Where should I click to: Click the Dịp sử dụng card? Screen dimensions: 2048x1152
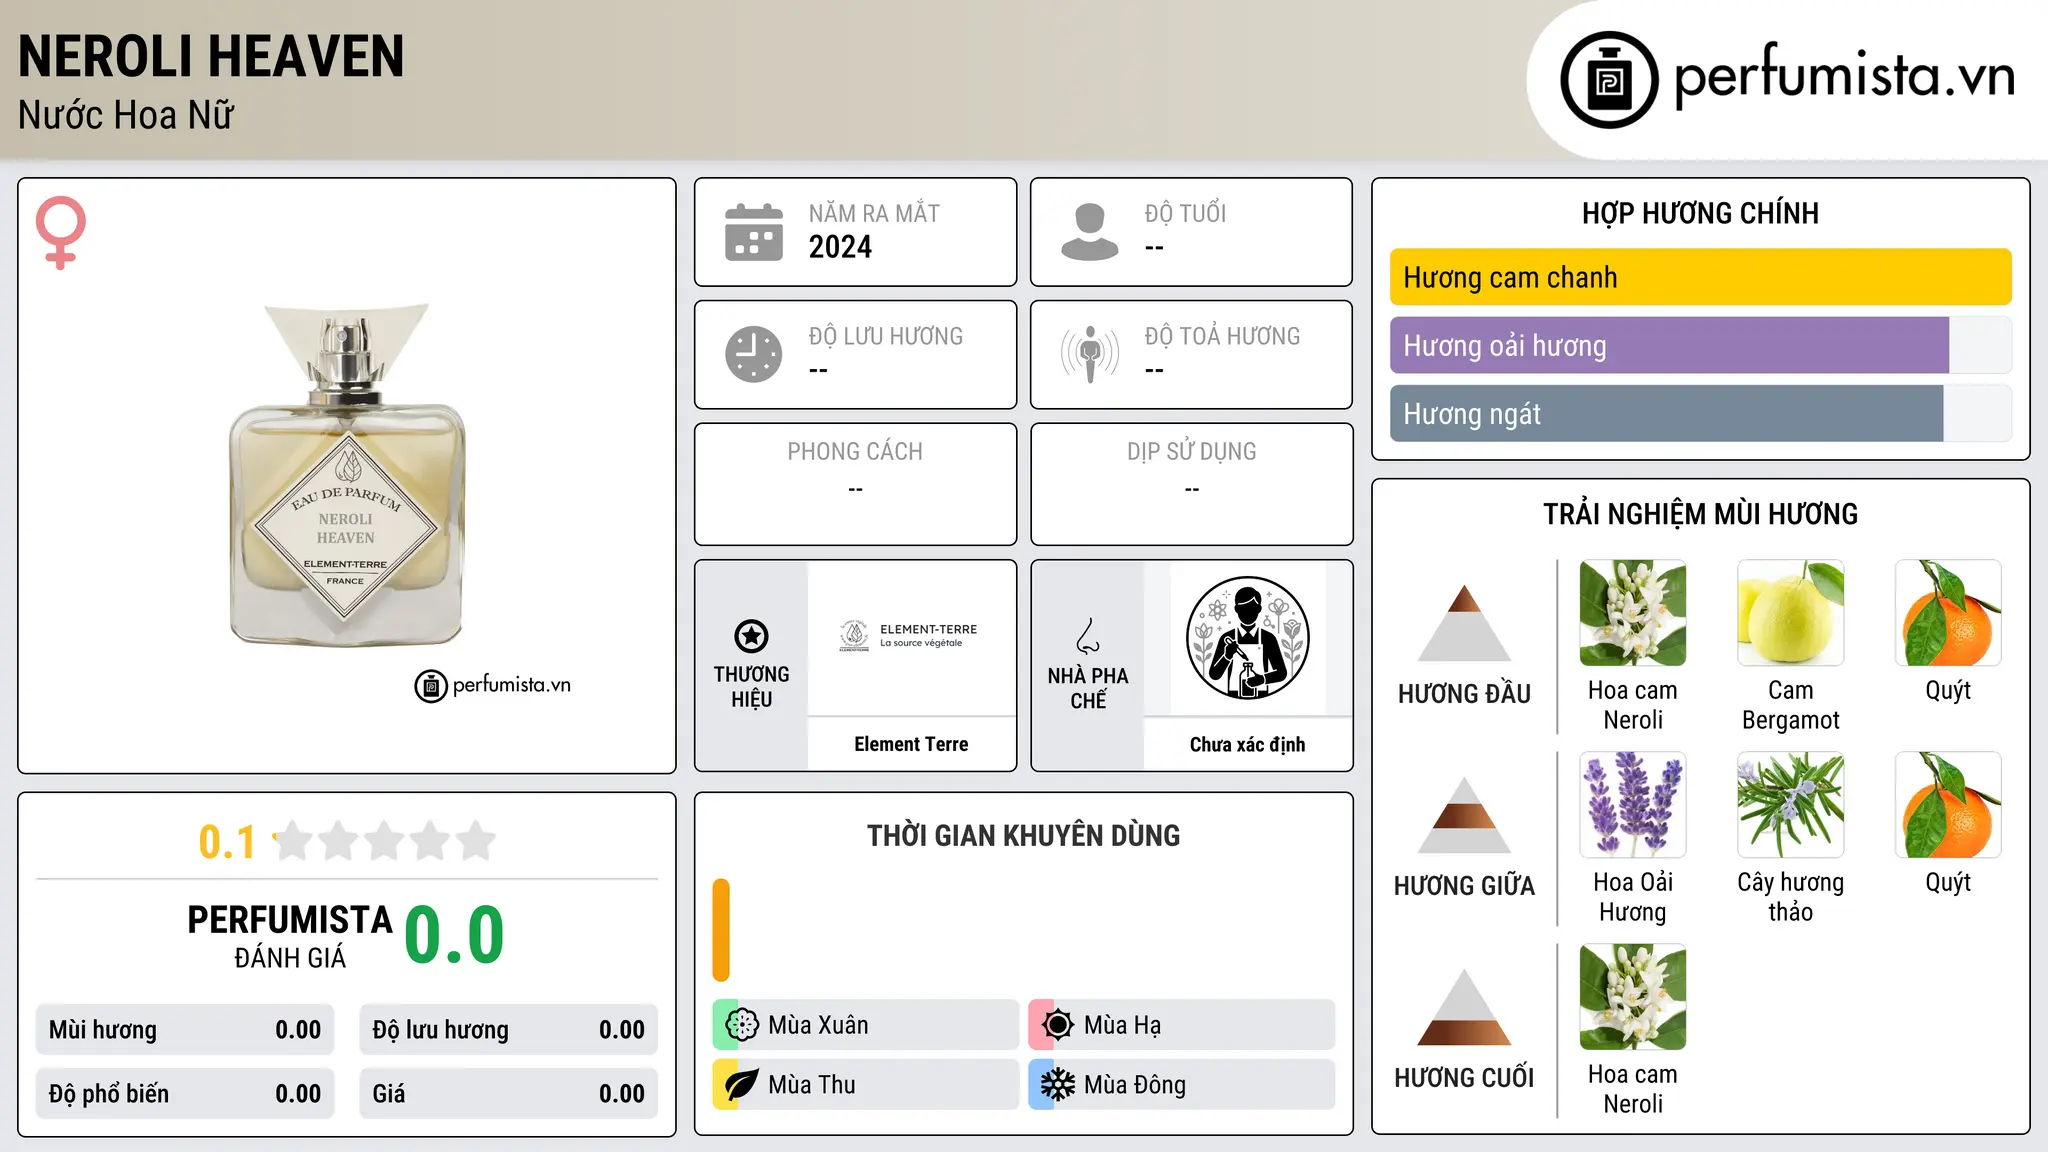(1191, 484)
